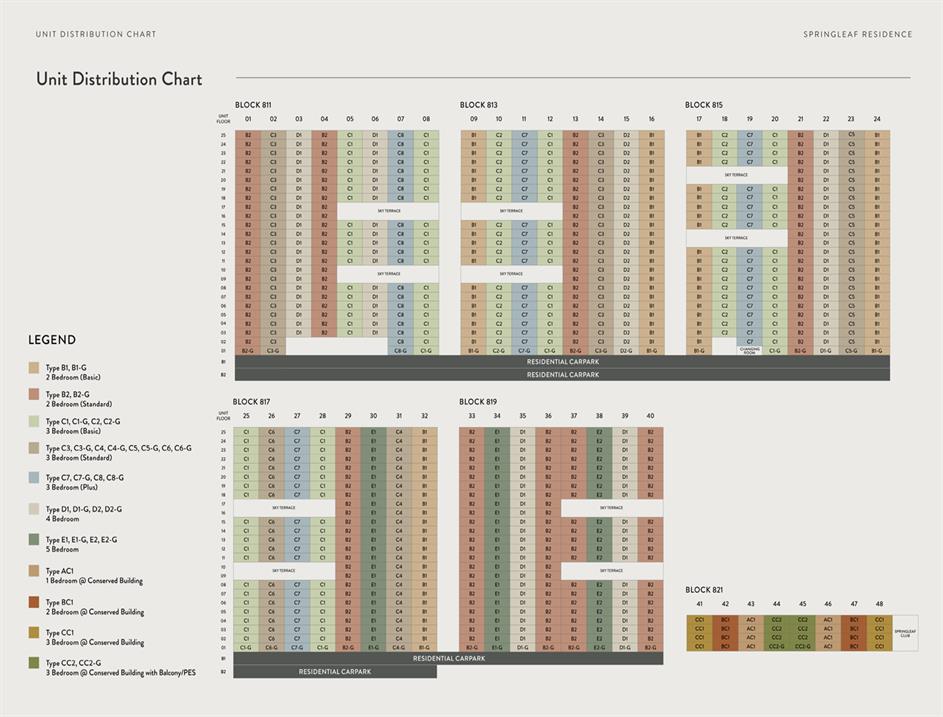This screenshot has height=717, width=943.
Task: Click the Type CC1 legend swatch
Action: 34,633
